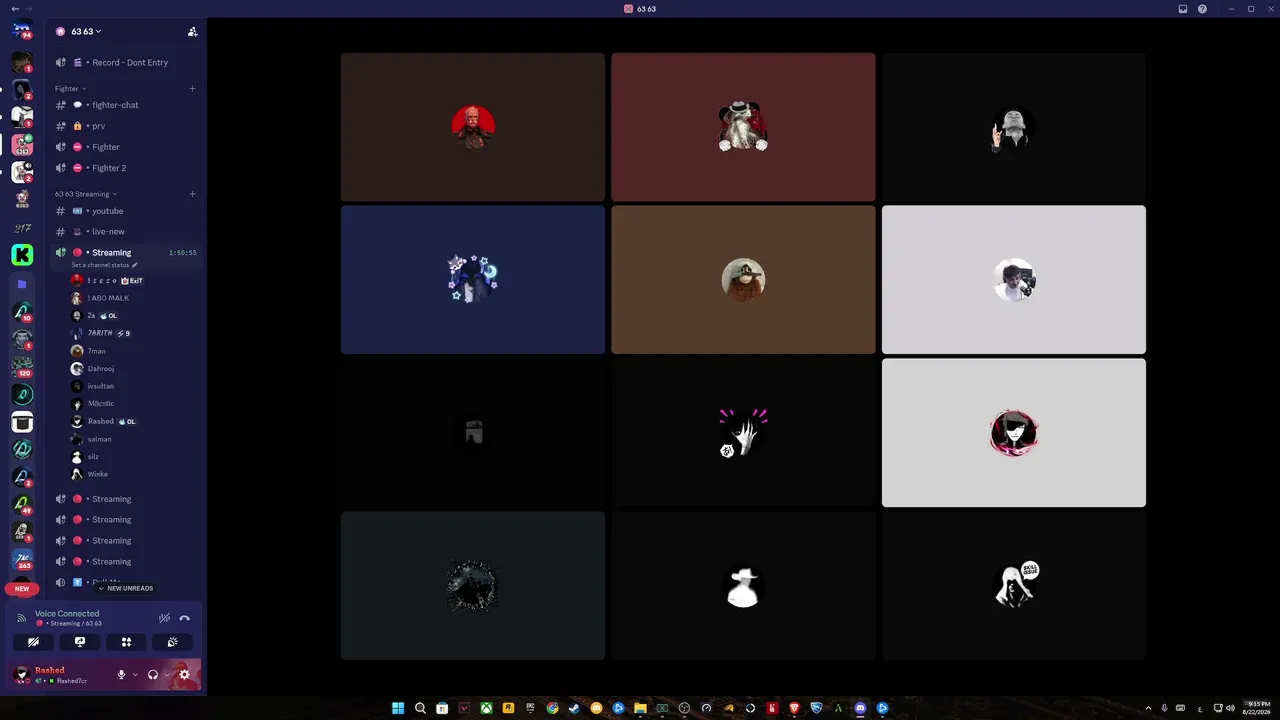Join the Fighter 2 voice channel
Screen dimensions: 1280x720
click(x=126, y=168)
